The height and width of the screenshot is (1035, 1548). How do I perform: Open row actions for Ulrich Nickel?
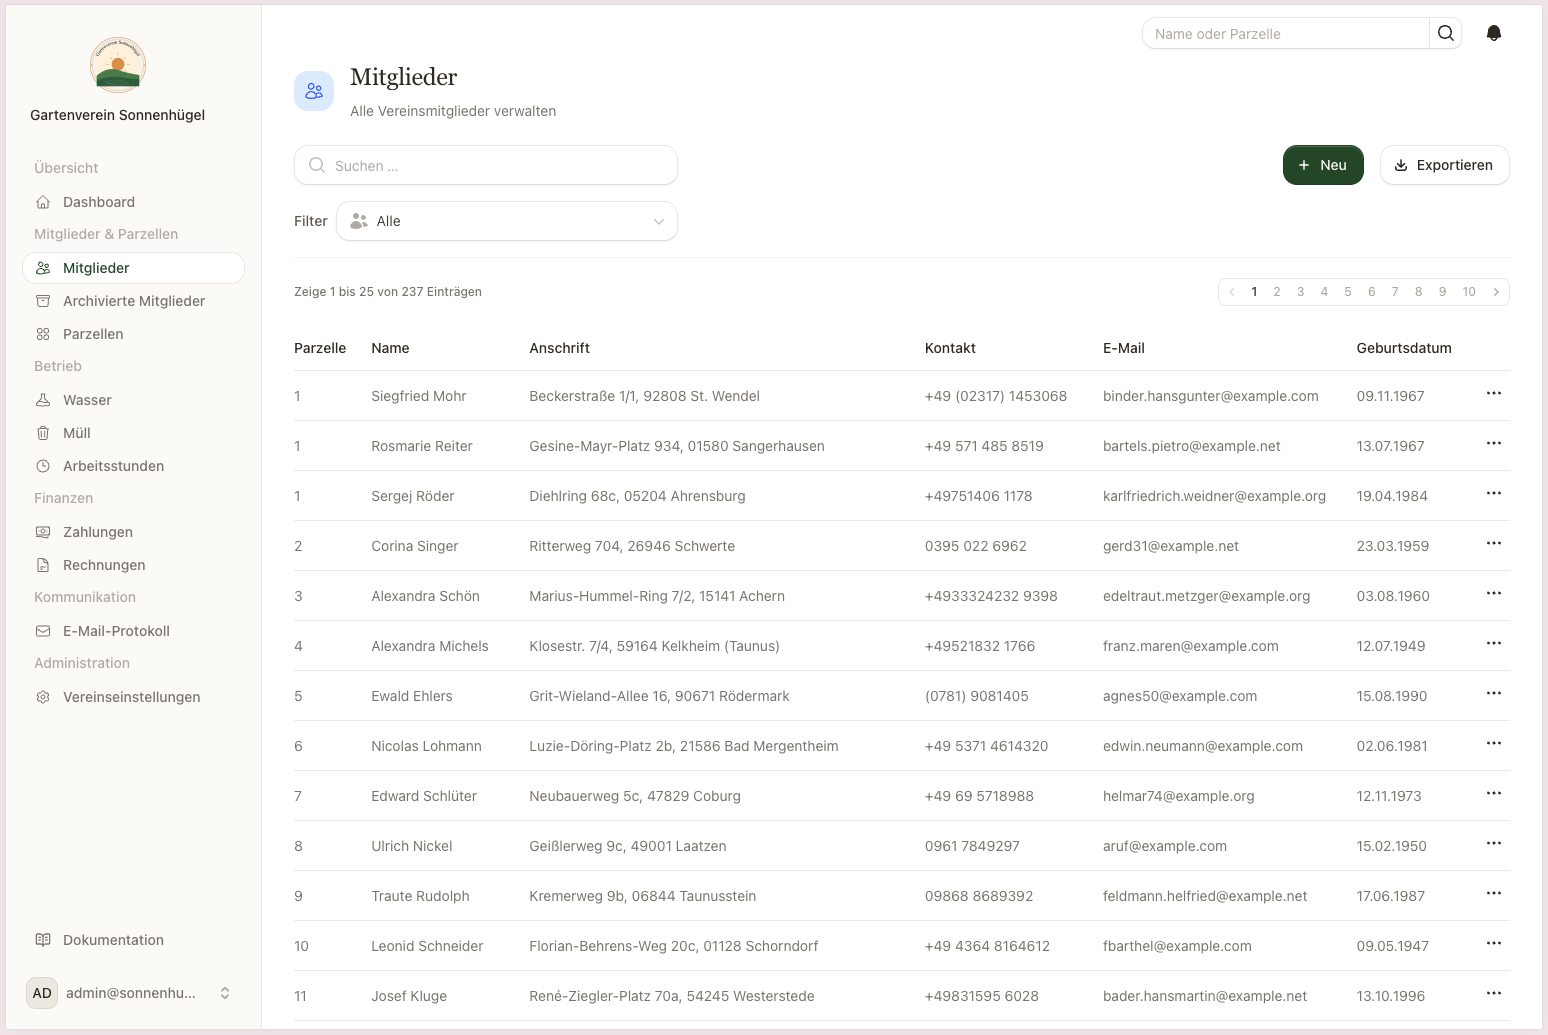coord(1494,844)
